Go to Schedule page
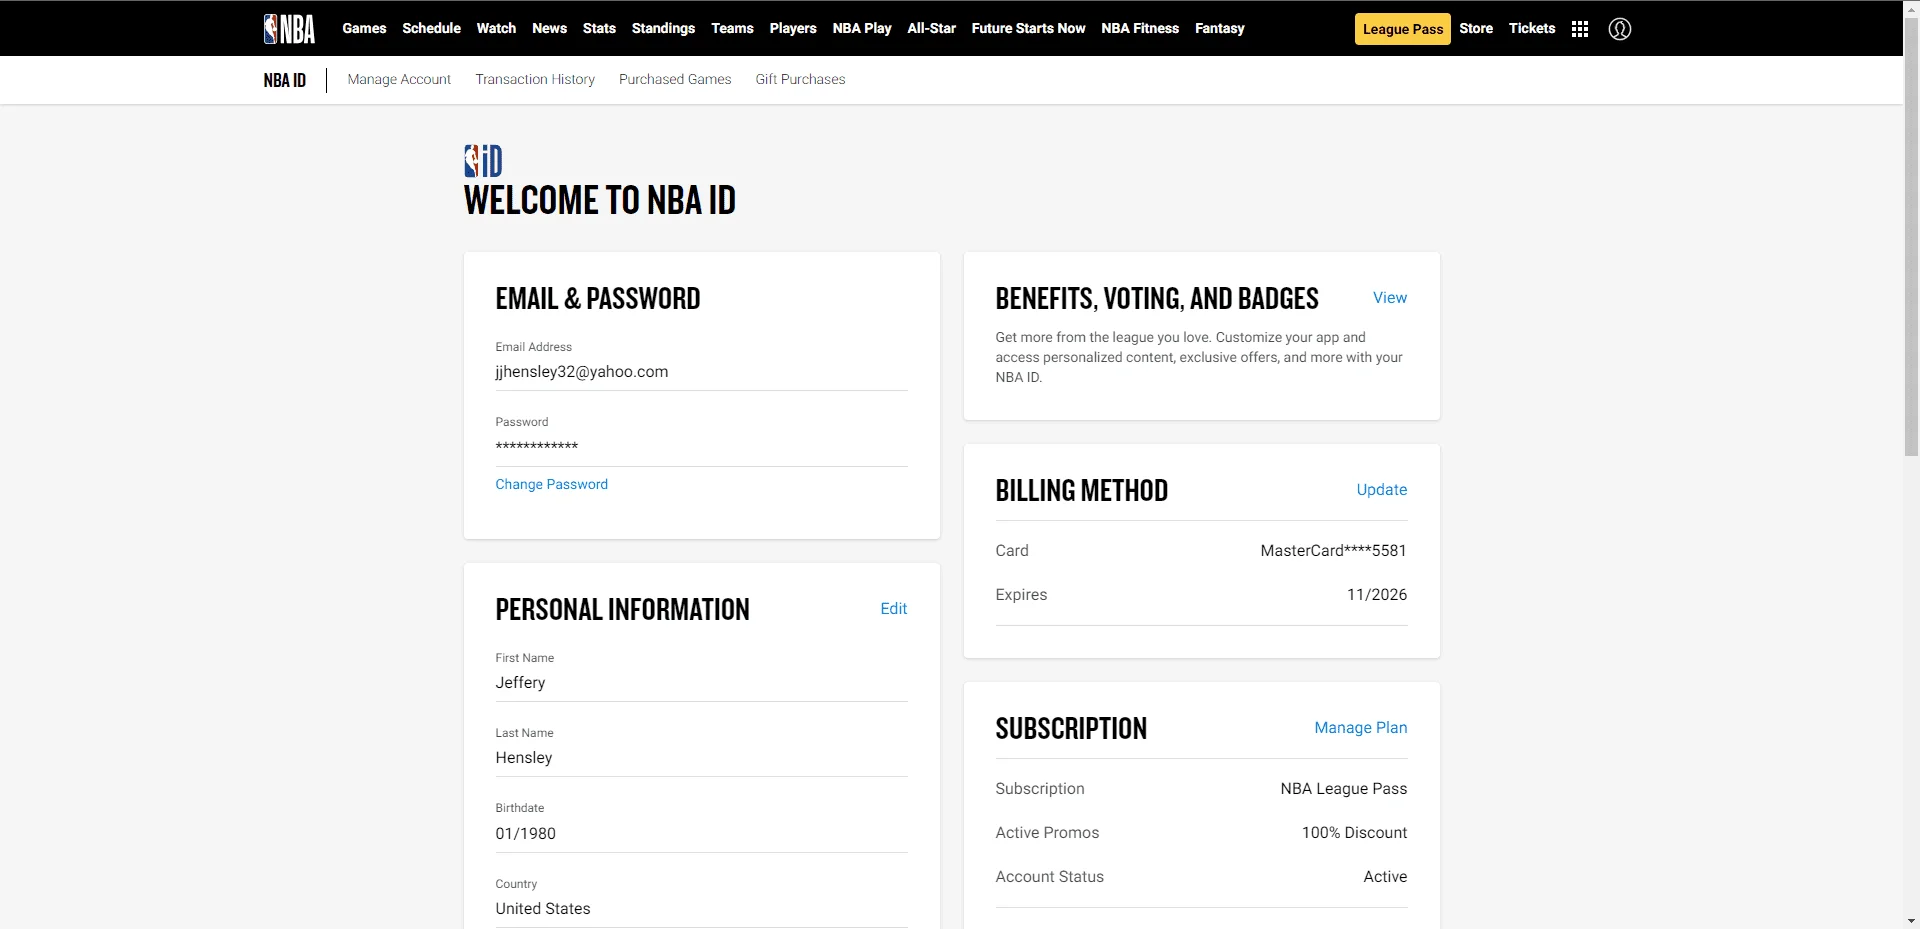 coord(431,28)
